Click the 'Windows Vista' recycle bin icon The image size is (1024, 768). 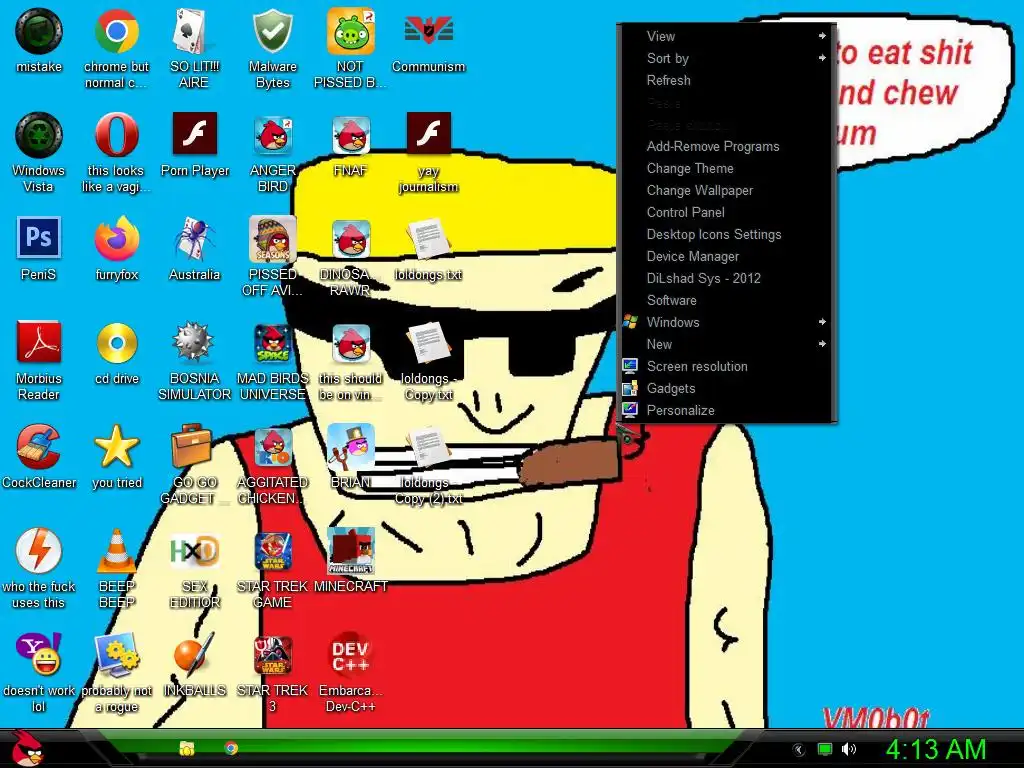pyautogui.click(x=39, y=135)
